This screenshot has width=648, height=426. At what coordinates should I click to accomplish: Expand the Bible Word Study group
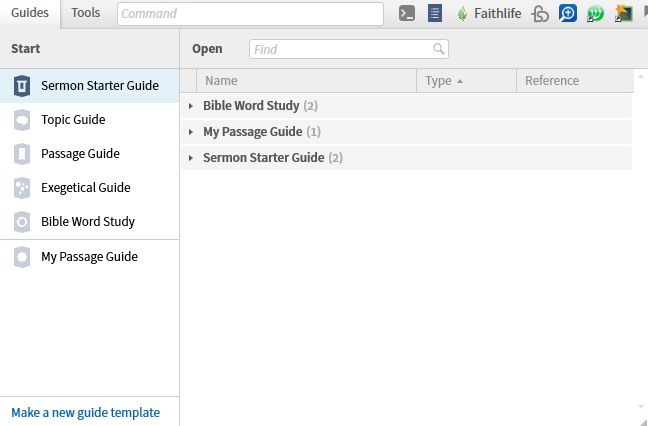[191, 106]
